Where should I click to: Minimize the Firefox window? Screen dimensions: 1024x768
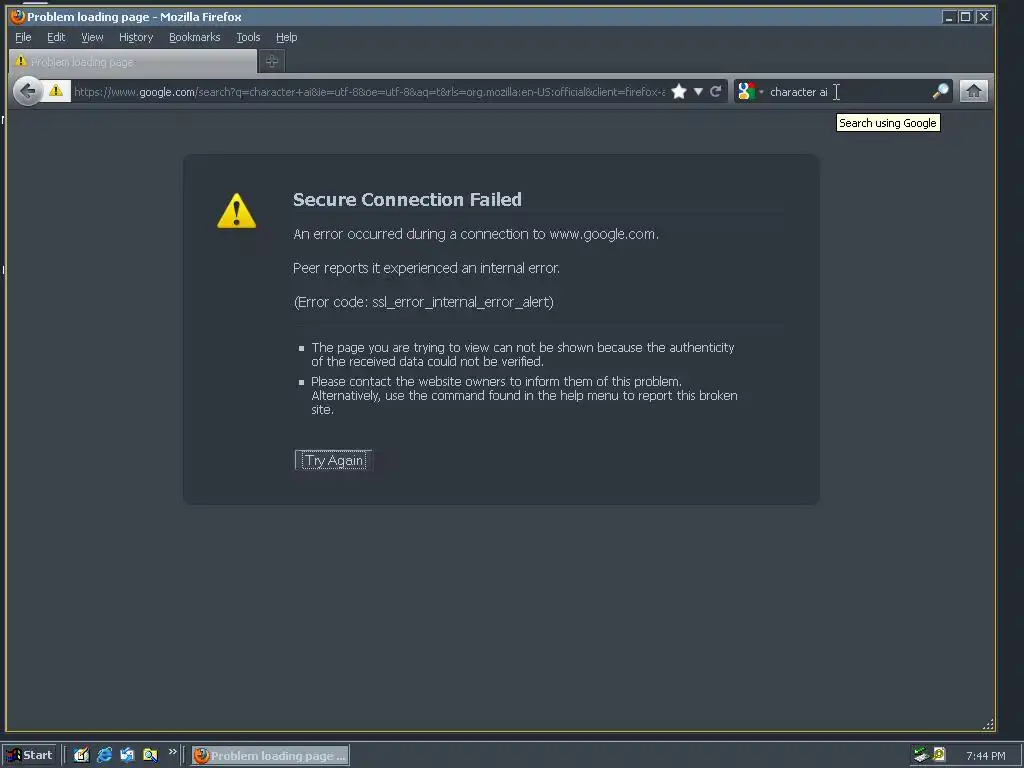949,17
